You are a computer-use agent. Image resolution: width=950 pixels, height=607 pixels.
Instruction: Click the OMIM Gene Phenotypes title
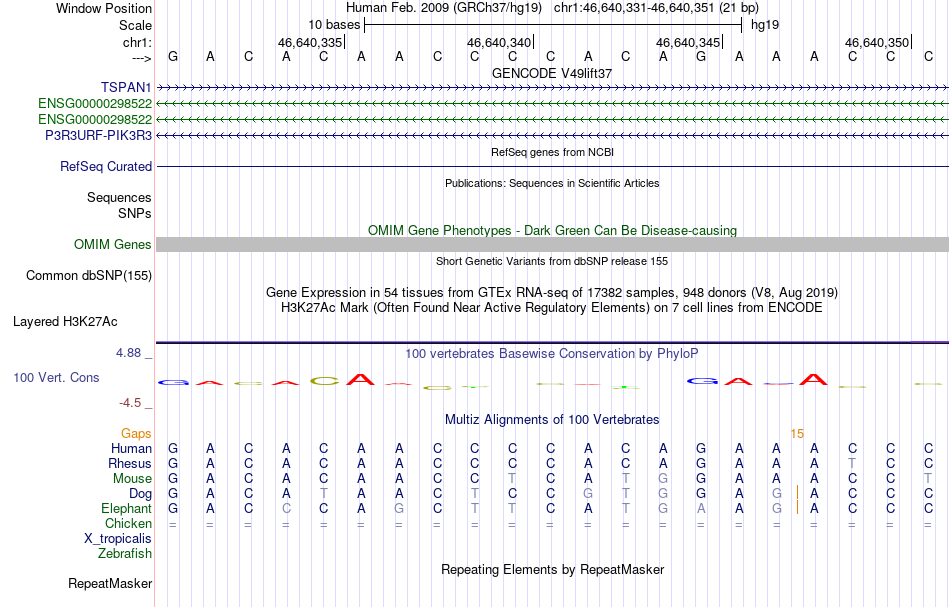click(553, 230)
